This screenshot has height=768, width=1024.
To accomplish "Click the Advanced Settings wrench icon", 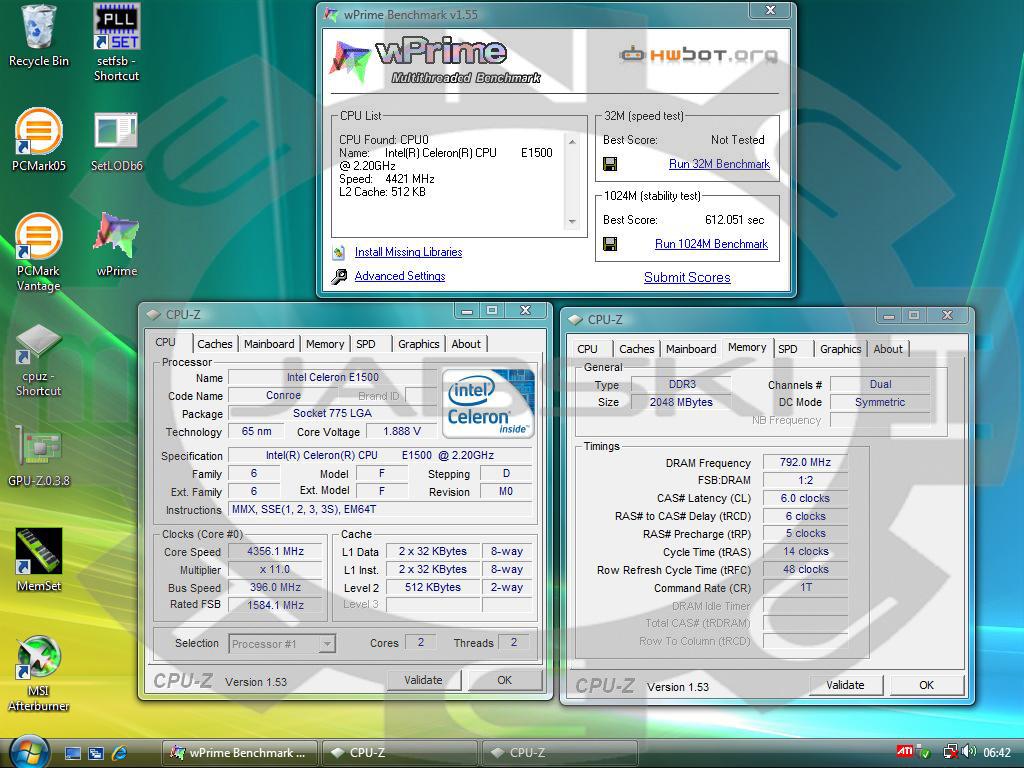I will pos(338,276).
